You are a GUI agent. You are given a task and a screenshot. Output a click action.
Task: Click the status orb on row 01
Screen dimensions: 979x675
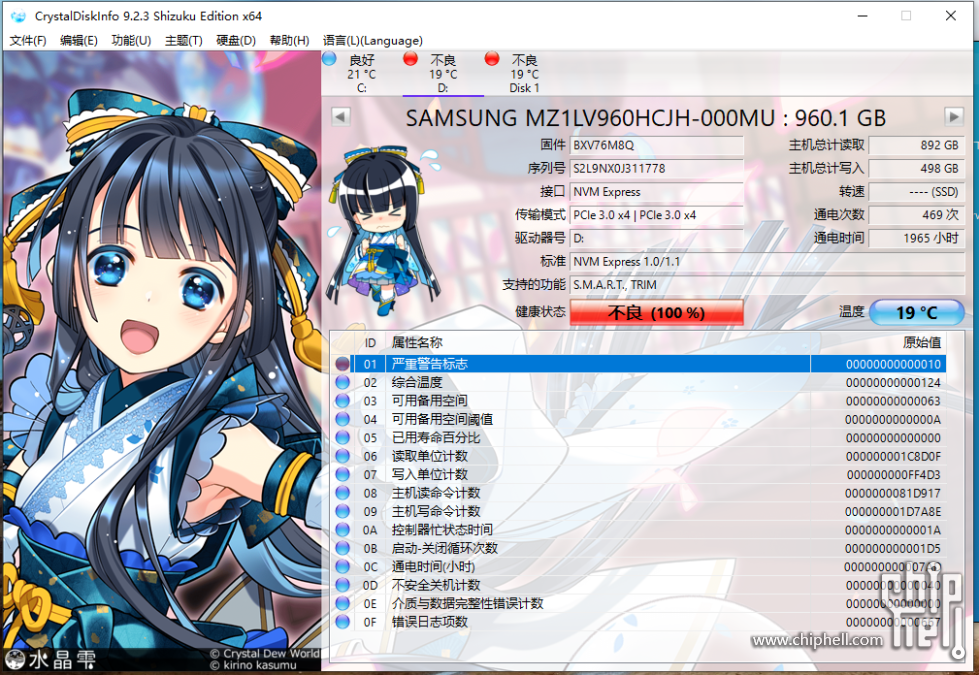point(342,364)
